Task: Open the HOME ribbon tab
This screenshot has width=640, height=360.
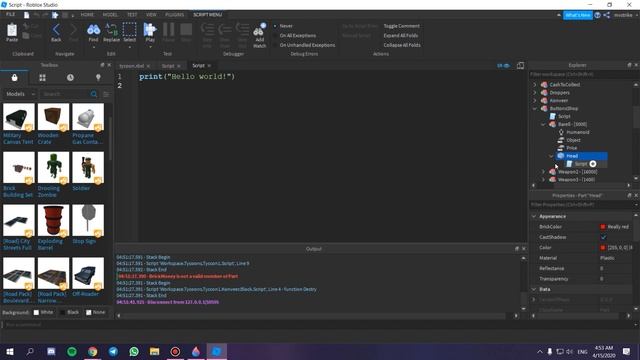Action: pos(87,15)
